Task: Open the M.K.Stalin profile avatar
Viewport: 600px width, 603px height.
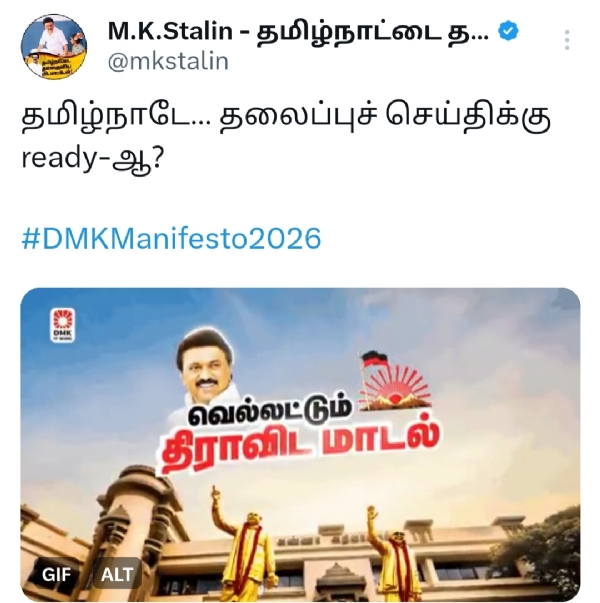Action: 54,47
